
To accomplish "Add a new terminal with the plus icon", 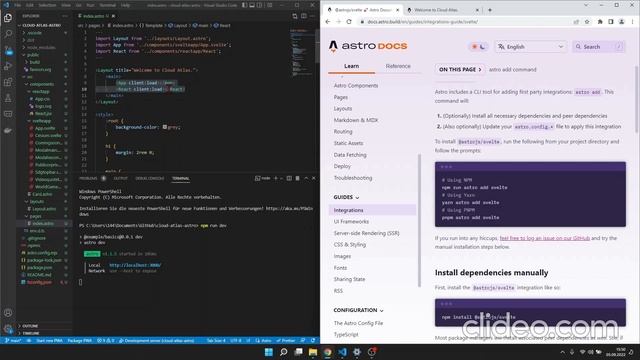I will click(276, 178).
